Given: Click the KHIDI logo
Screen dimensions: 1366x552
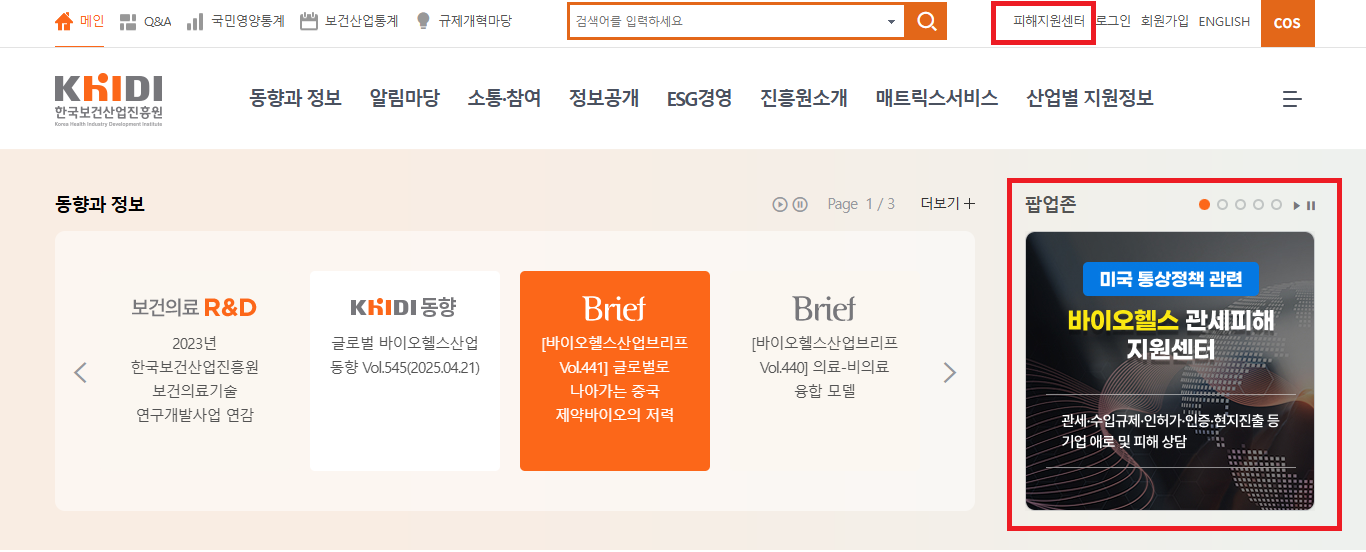Looking at the screenshot, I should (x=109, y=99).
